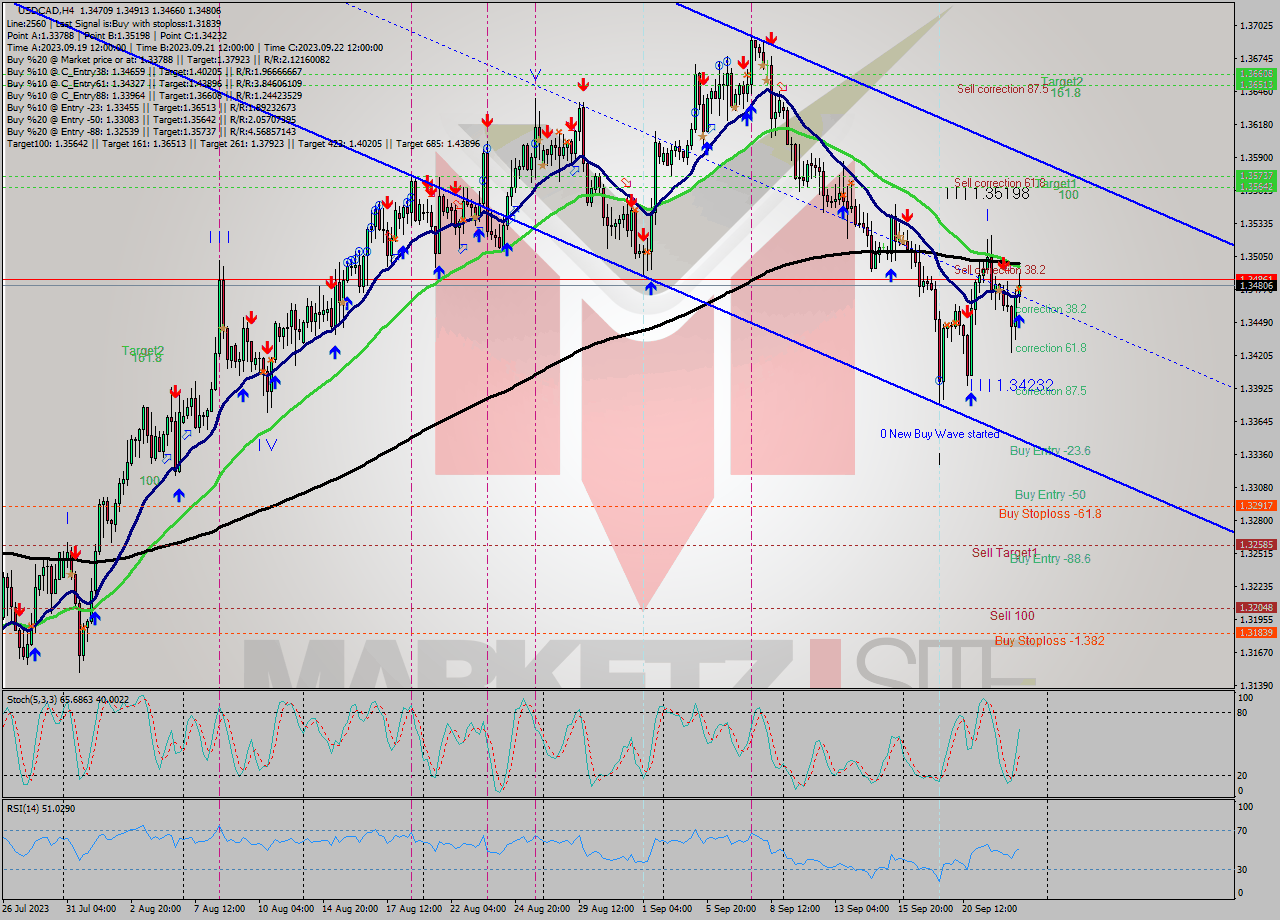Click 'Sell correction 87.5' label
Screen dimensions: 1280x920
click(1002, 89)
